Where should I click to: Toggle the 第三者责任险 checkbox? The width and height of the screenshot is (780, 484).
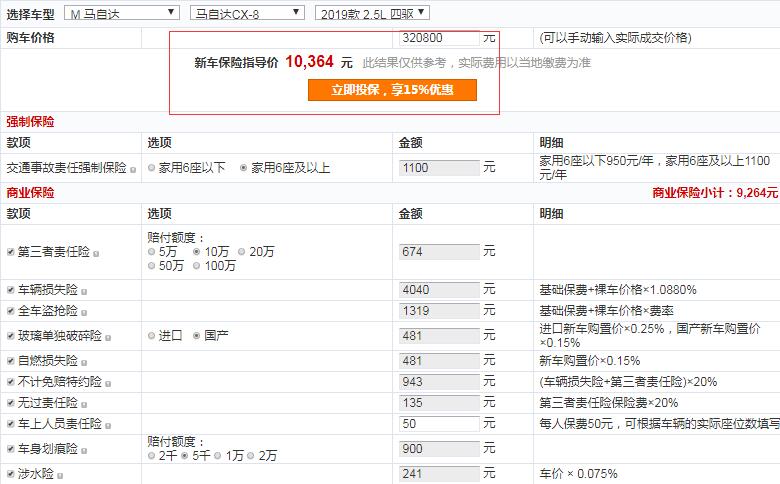pos(10,252)
